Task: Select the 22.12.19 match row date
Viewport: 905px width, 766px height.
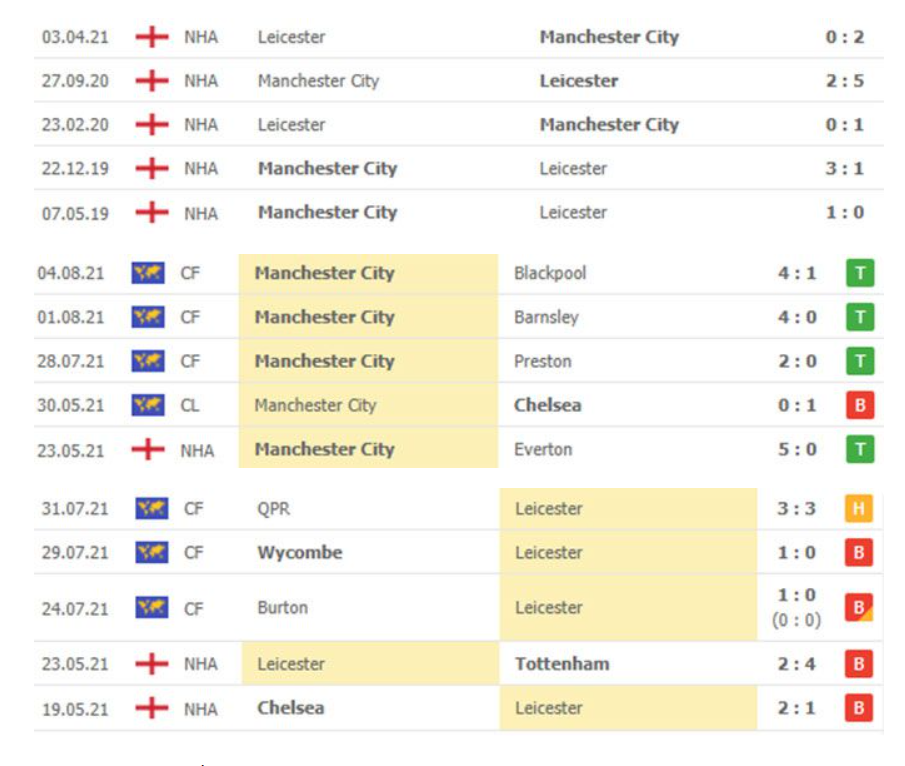Action: 75,169
